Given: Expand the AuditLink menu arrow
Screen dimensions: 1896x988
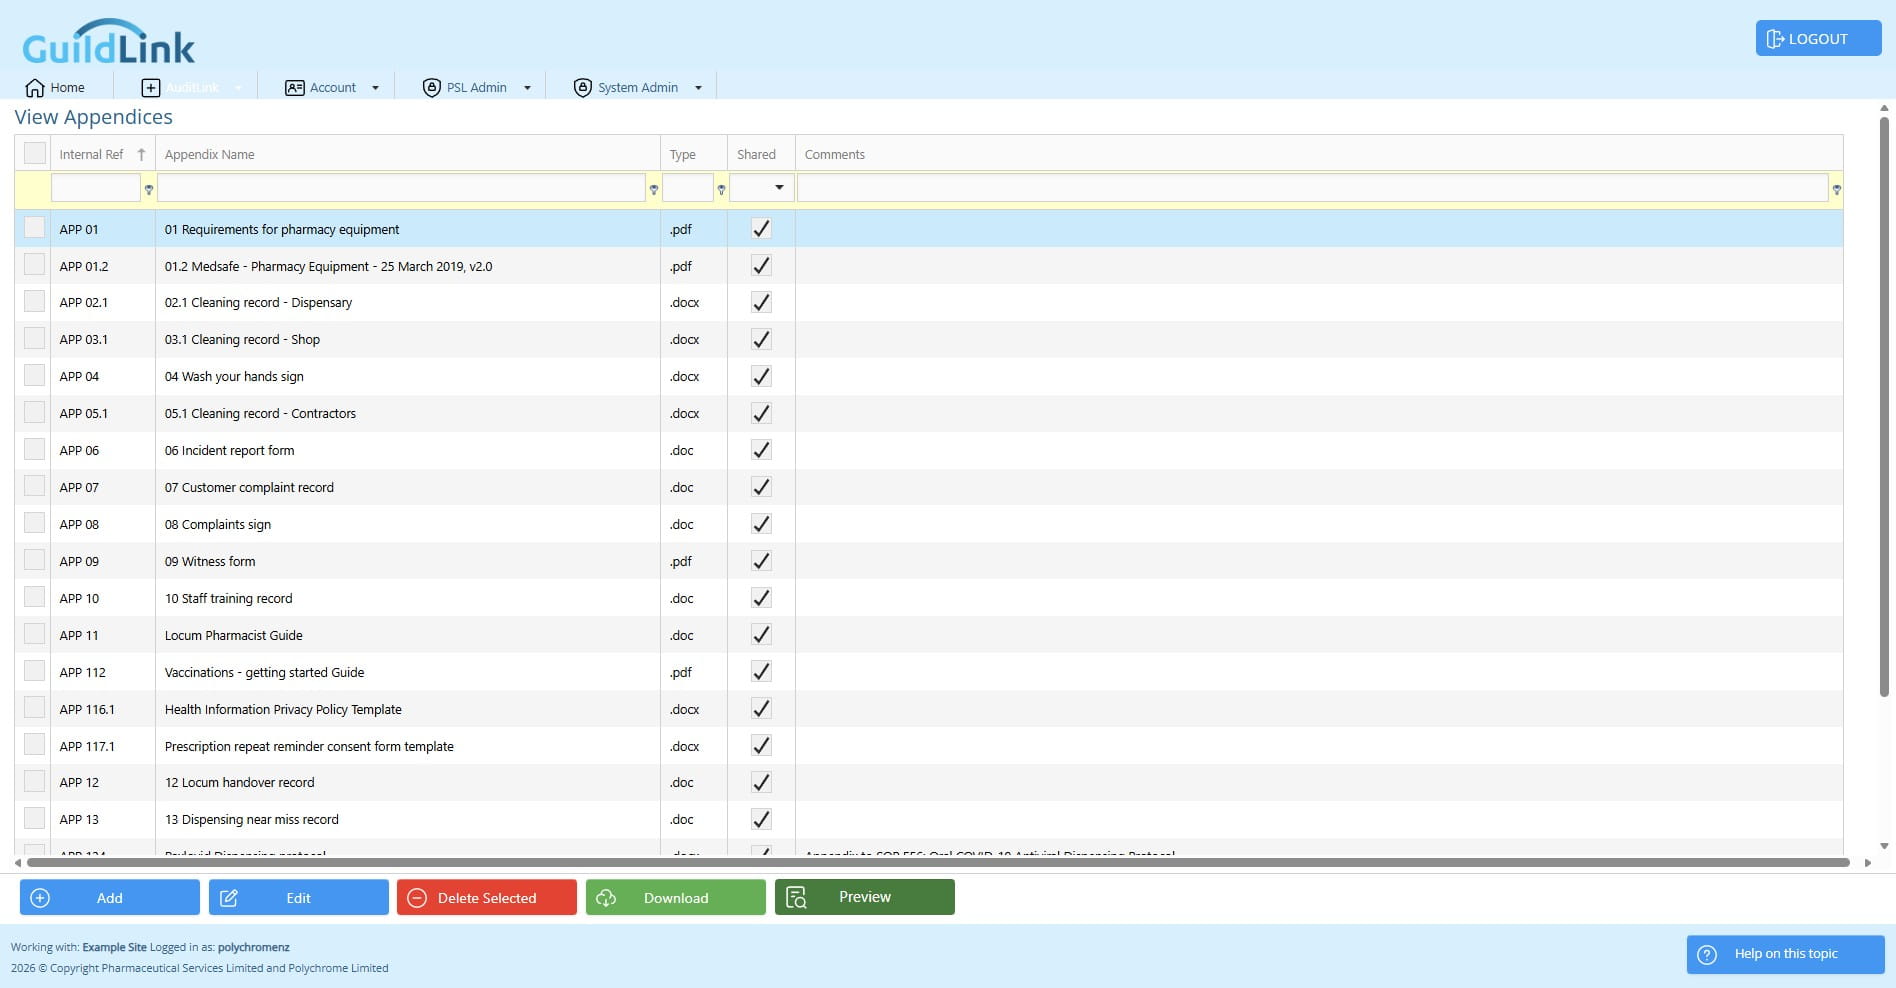Looking at the screenshot, I should pyautogui.click(x=238, y=88).
